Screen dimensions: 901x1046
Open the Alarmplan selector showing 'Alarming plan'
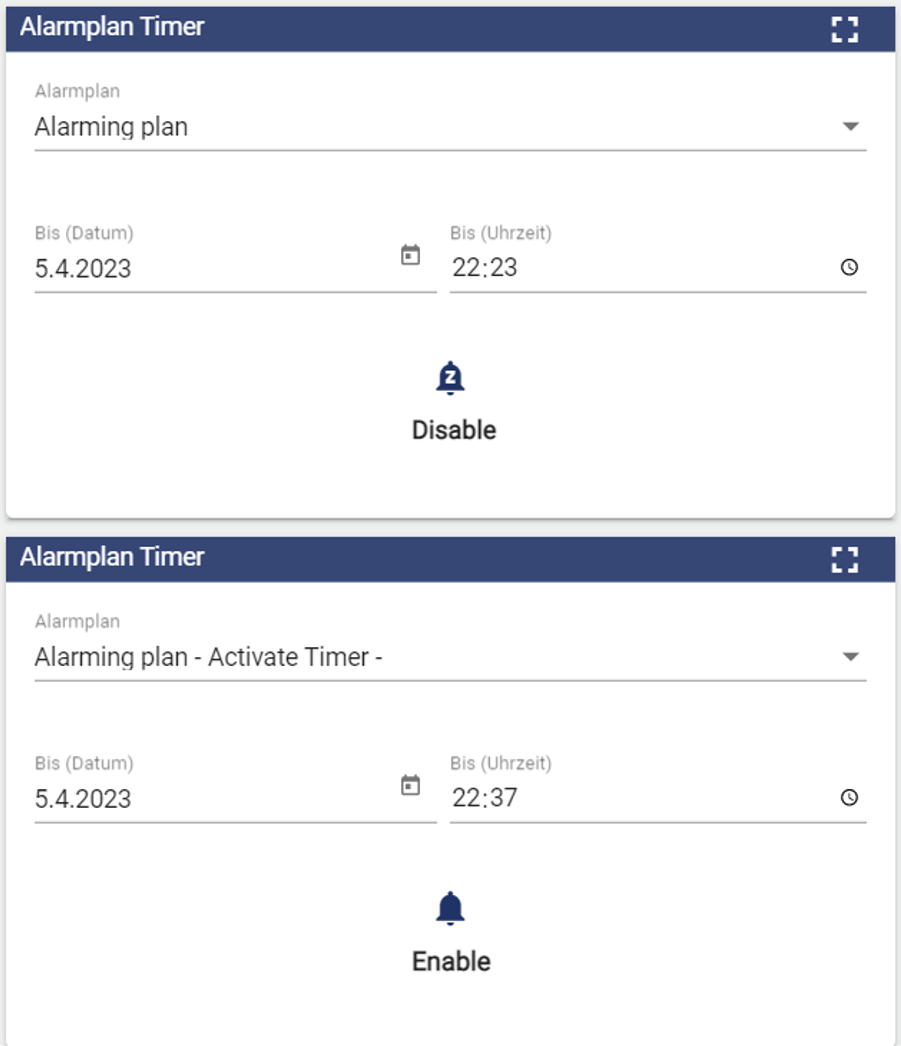[400, 127]
